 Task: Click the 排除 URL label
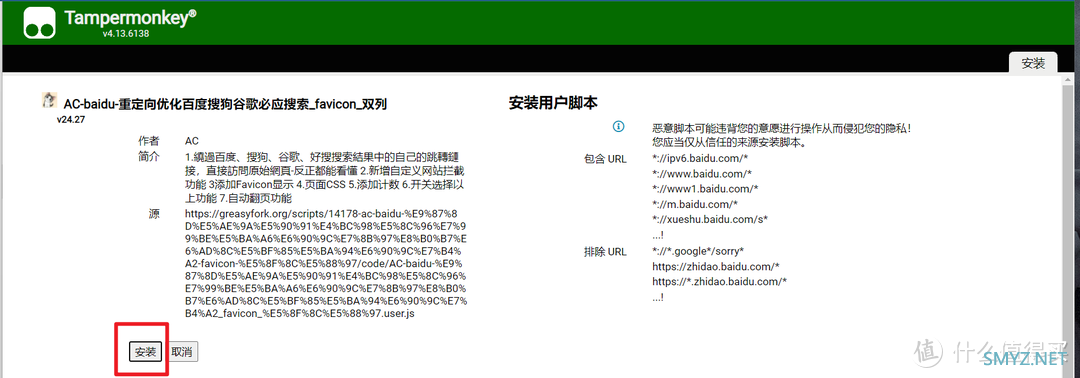coord(605,252)
